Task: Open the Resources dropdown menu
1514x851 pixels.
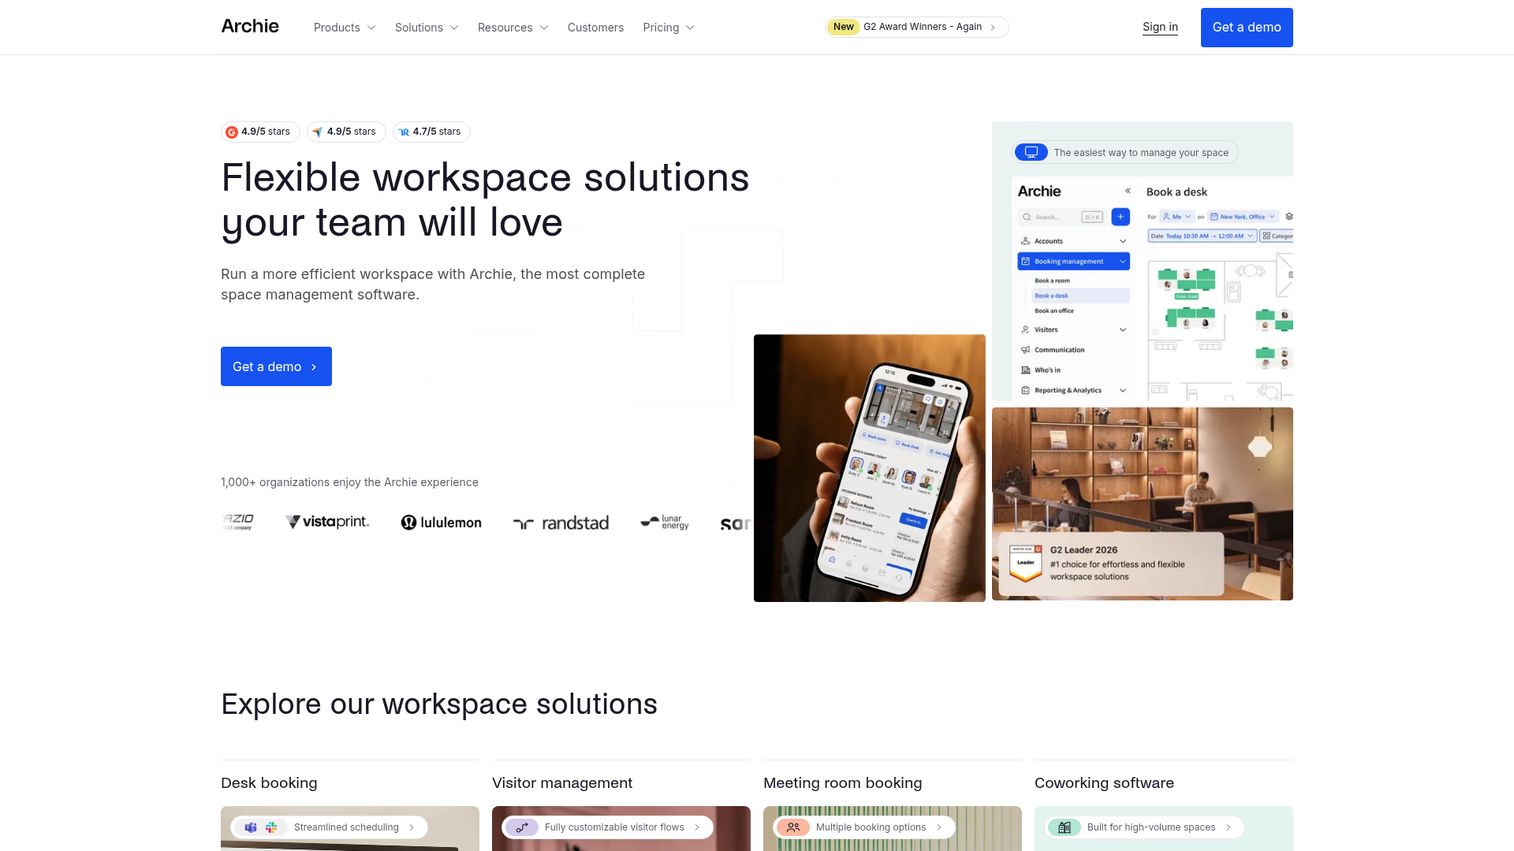Action: click(513, 27)
